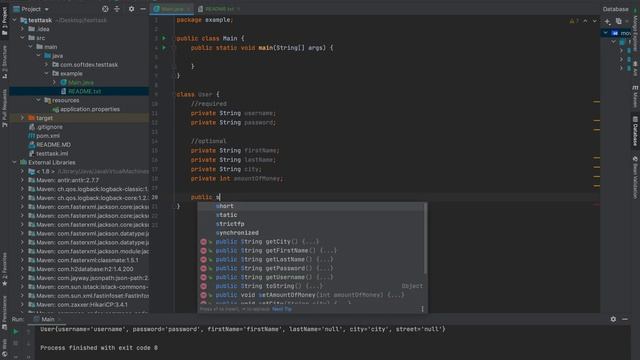Open the Favorites tool window tab

(x=4, y=269)
